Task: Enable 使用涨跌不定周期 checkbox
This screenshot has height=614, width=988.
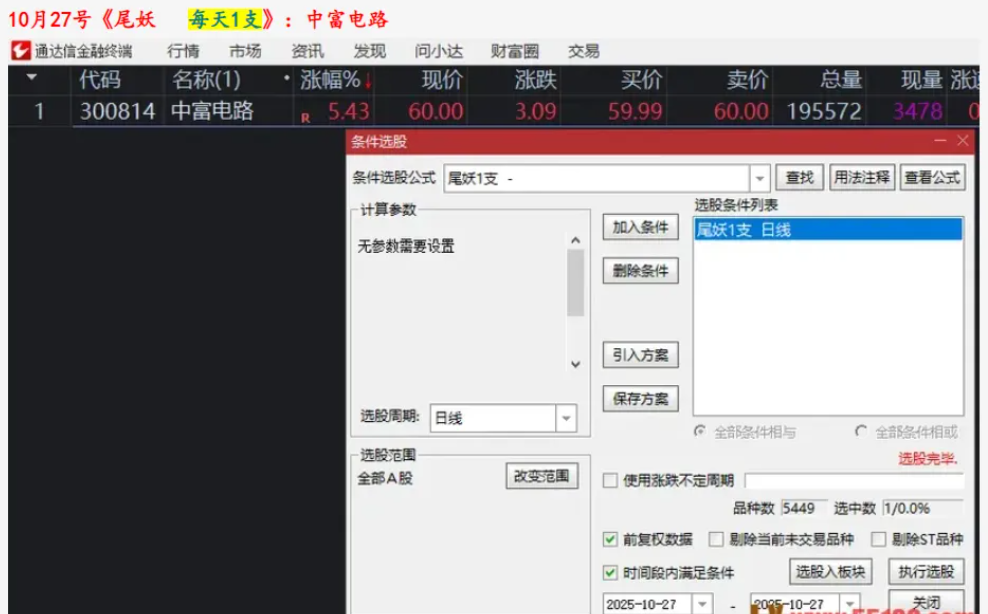Action: click(x=610, y=481)
